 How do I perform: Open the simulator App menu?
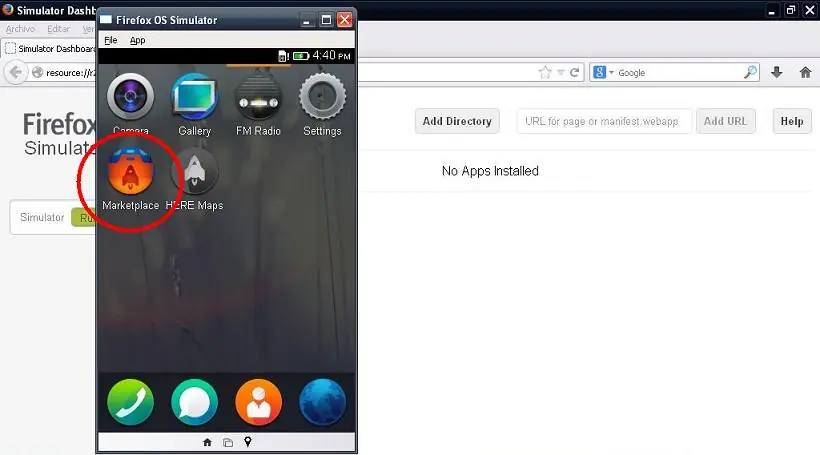tap(138, 40)
